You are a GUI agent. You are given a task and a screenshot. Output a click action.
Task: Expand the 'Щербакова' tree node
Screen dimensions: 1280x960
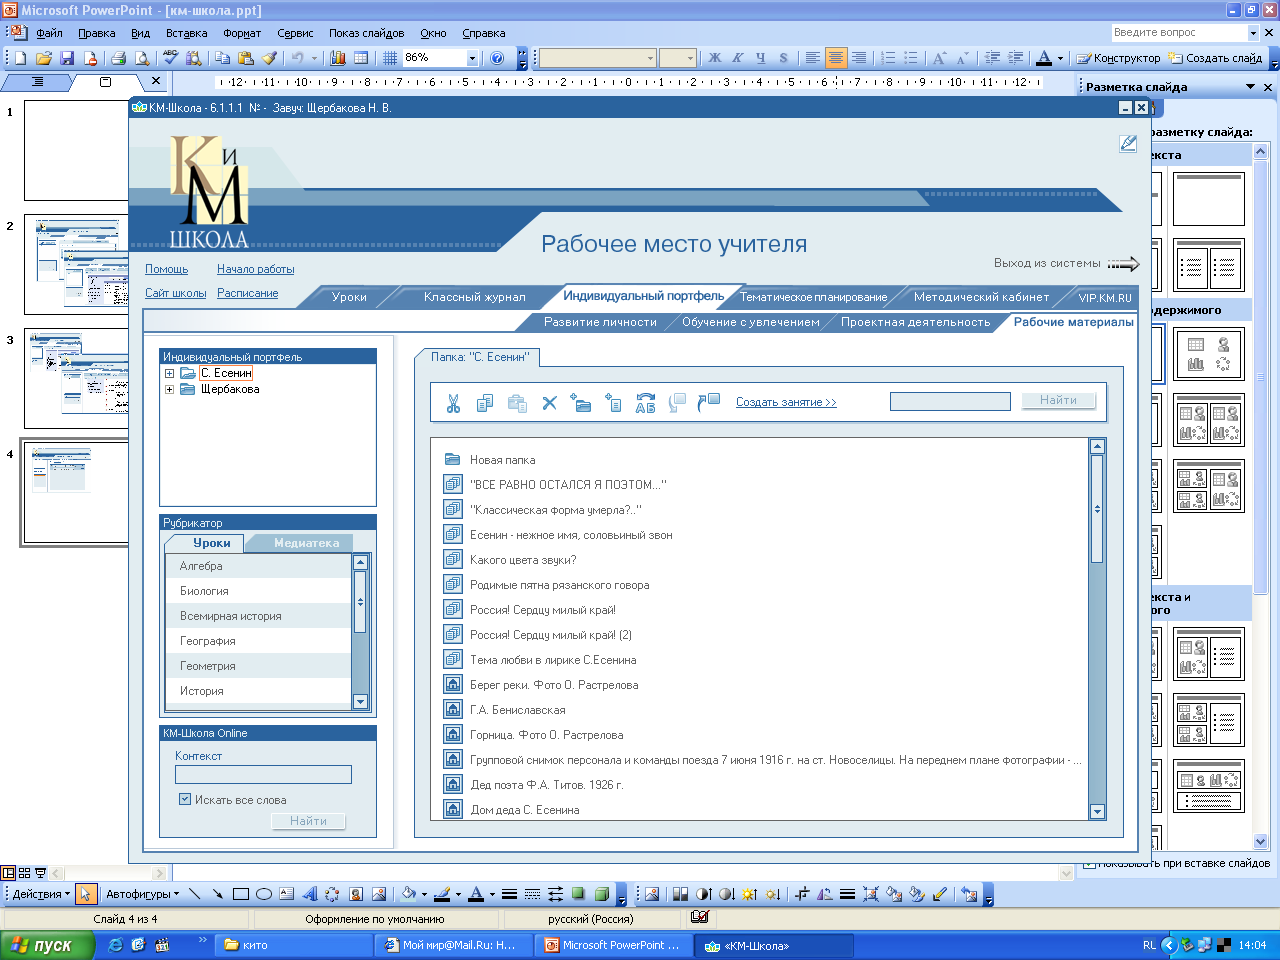pyautogui.click(x=170, y=390)
